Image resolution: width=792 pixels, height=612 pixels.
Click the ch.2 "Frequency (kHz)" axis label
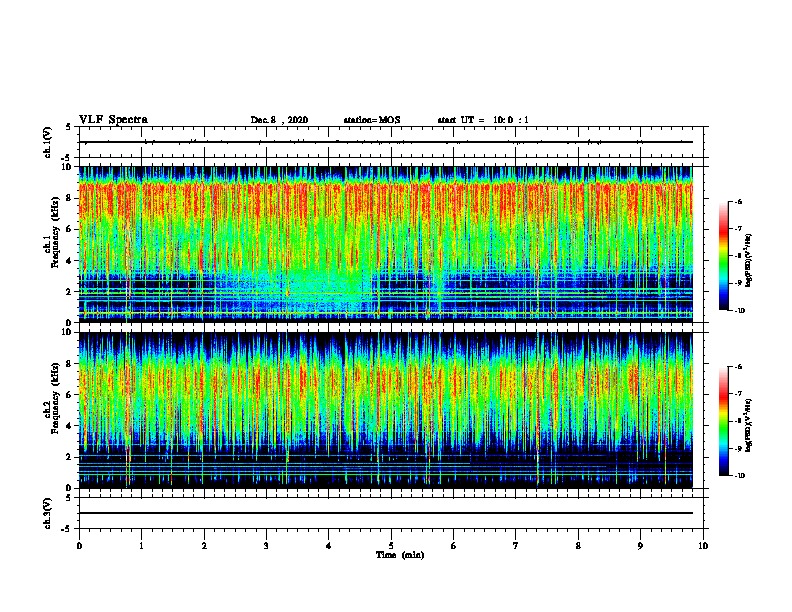point(55,398)
